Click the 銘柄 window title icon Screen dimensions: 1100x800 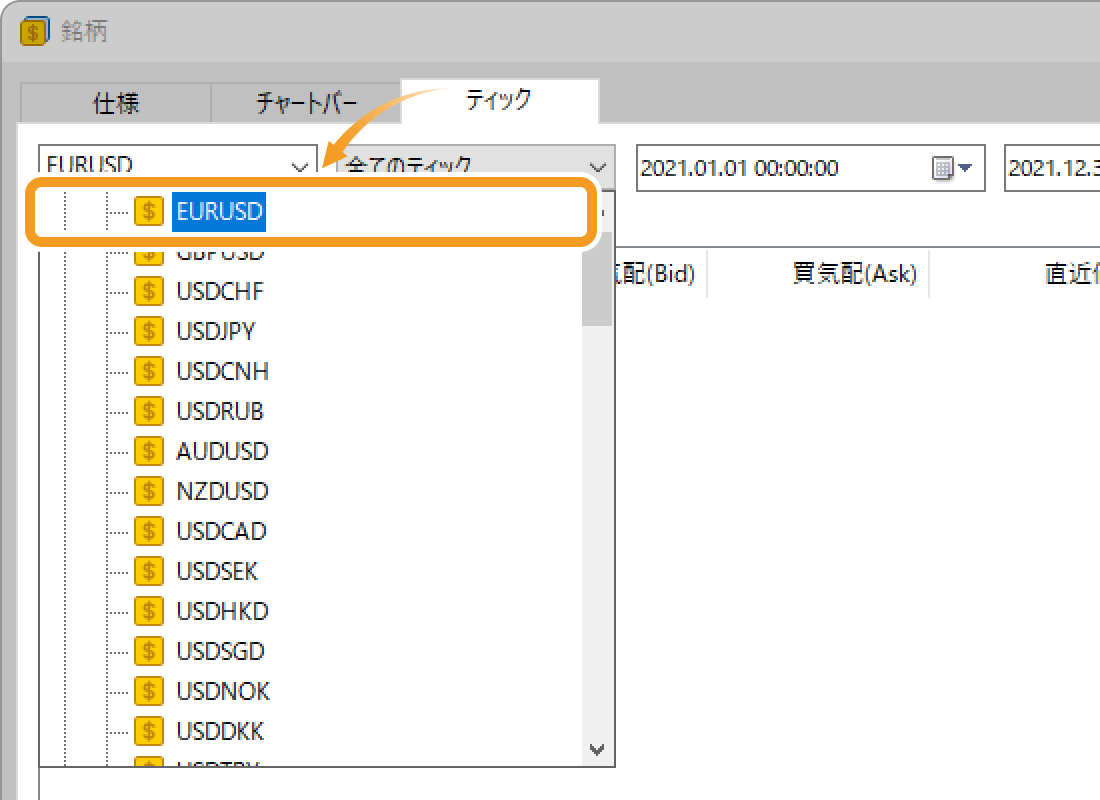tap(34, 32)
